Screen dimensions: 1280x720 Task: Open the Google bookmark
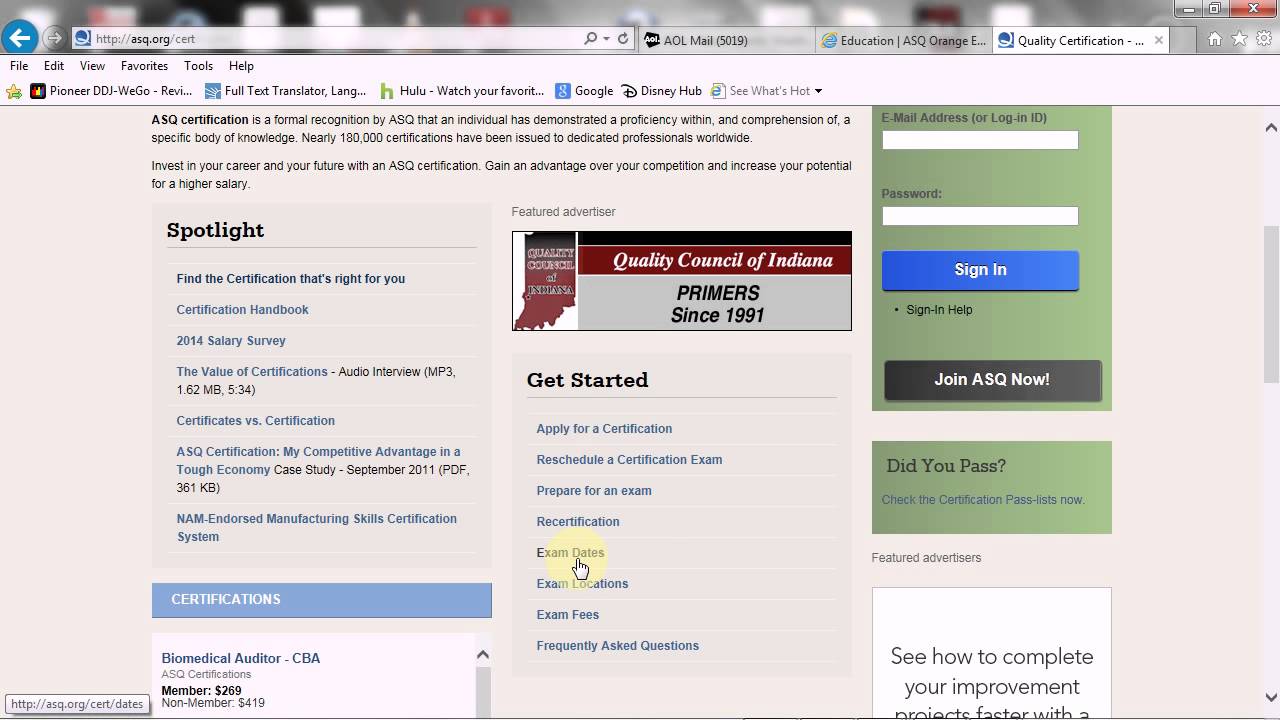585,91
